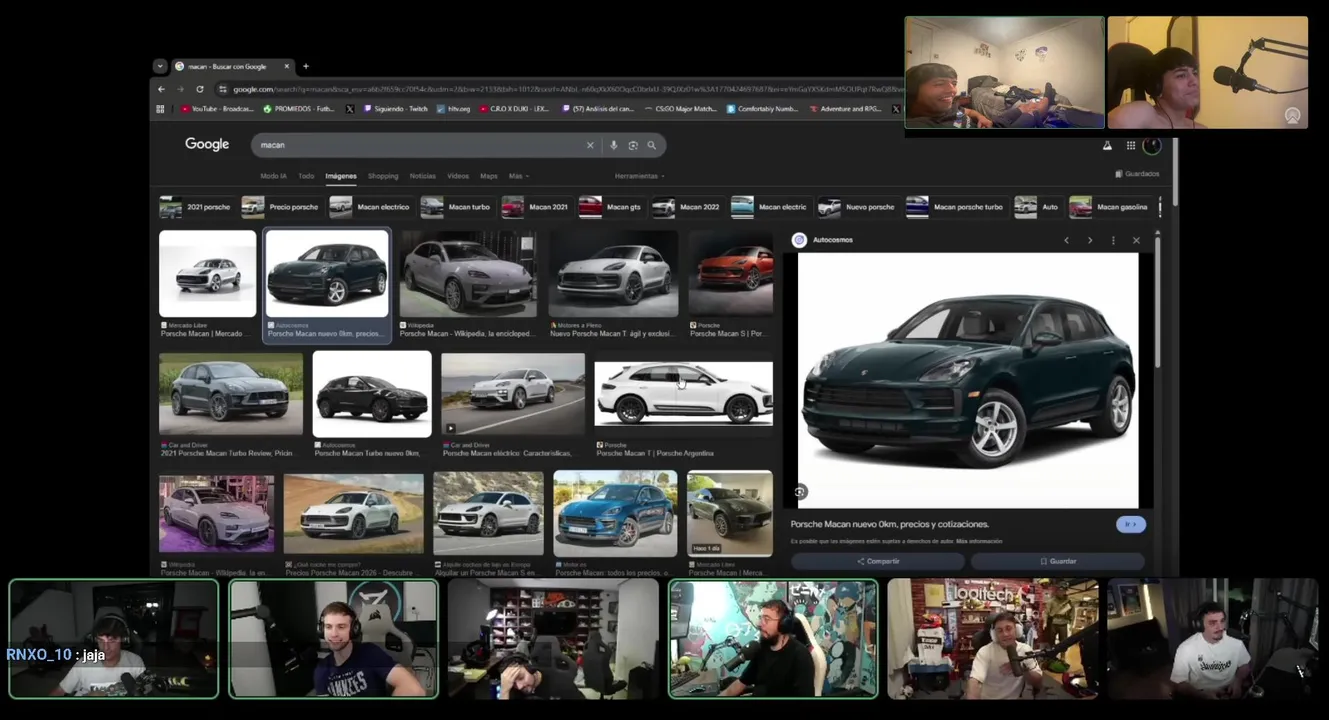
Task: Open Google Lens image search icon
Action: point(633,145)
